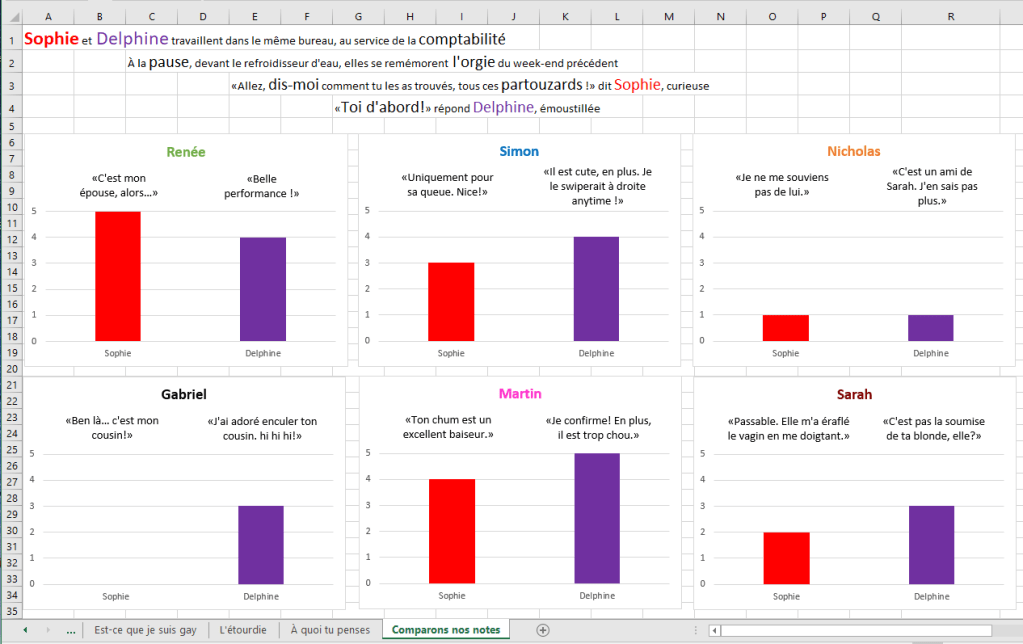
Task: Click Delphine's purple bar in Martin chart
Action: pos(597,518)
